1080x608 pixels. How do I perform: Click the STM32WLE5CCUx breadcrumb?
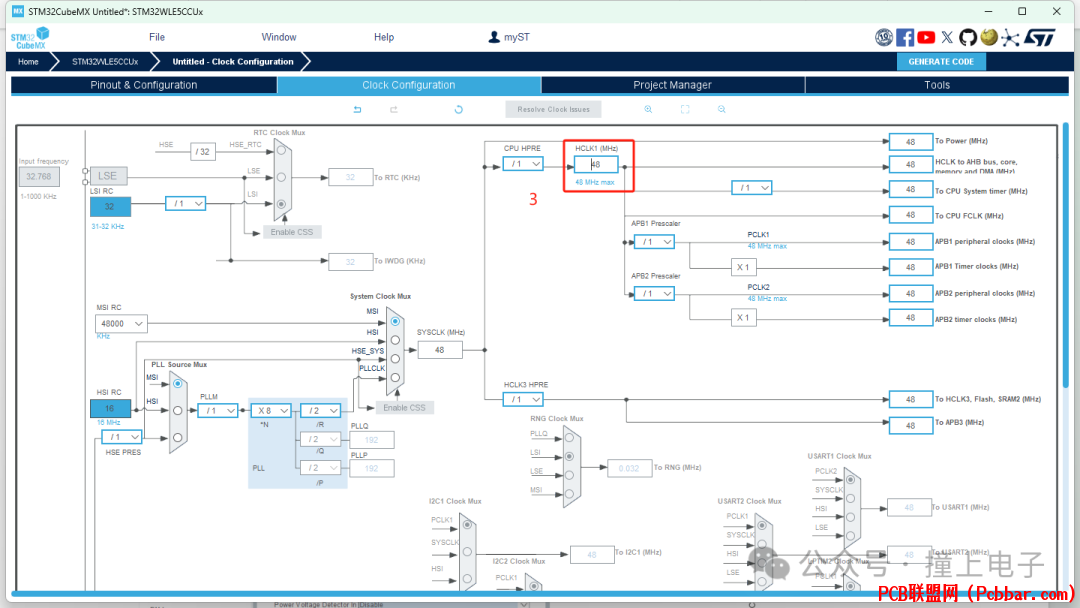point(105,61)
